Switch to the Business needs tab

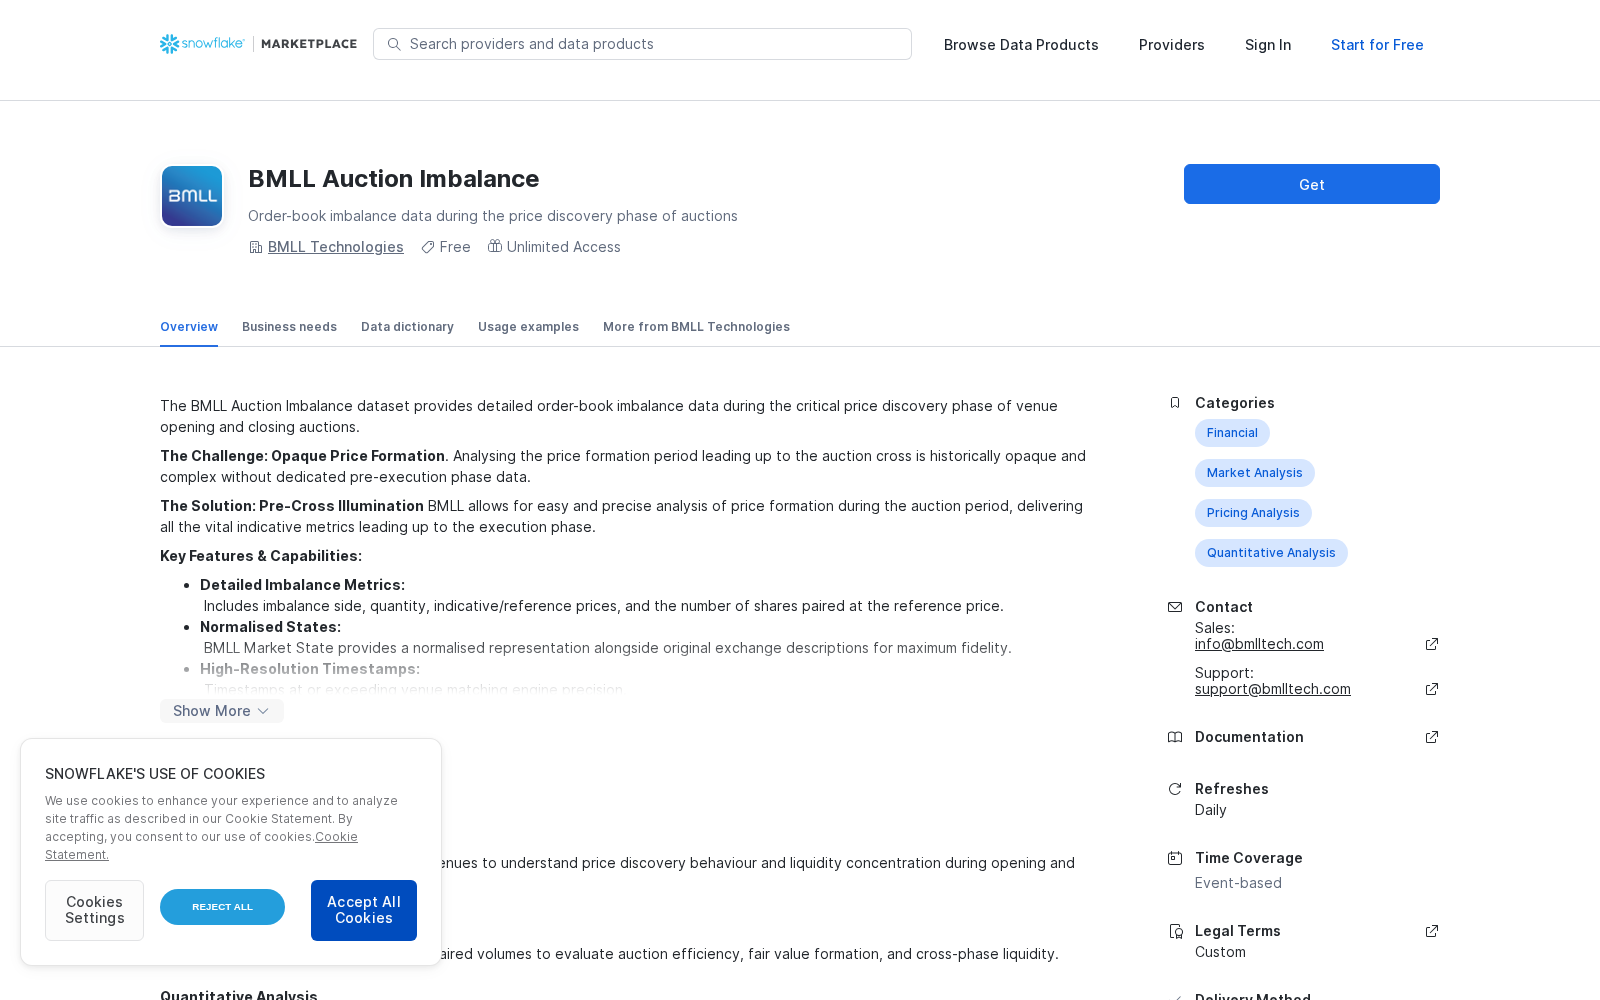point(289,327)
